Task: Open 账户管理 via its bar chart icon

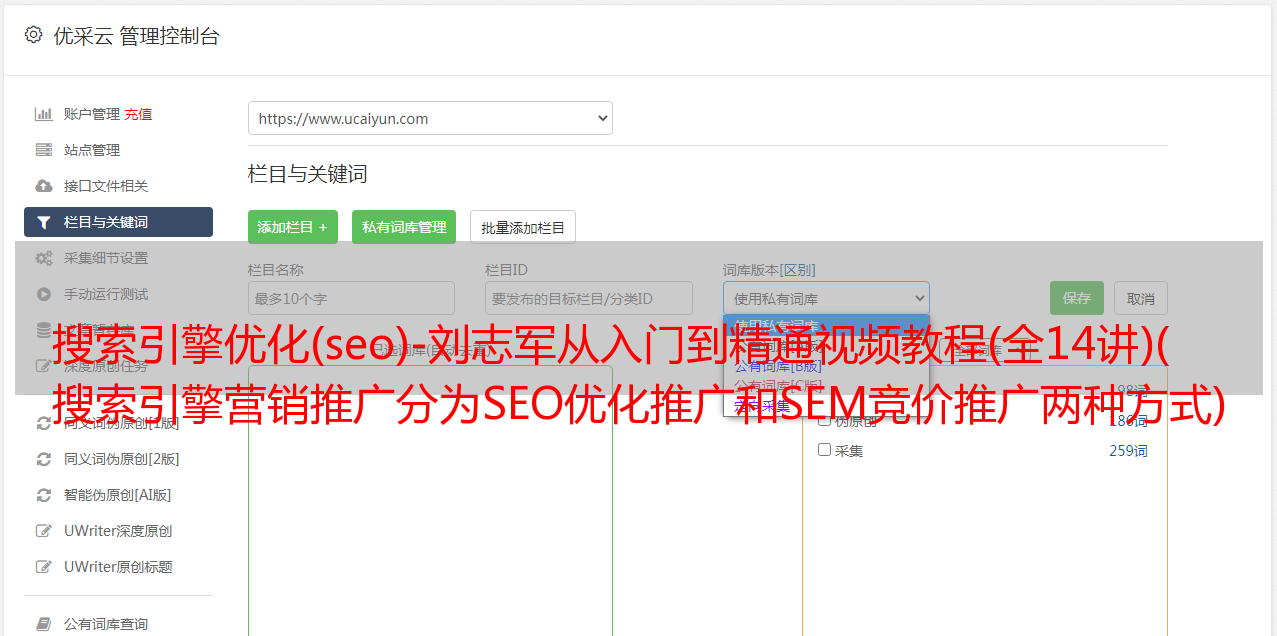Action: 43,114
